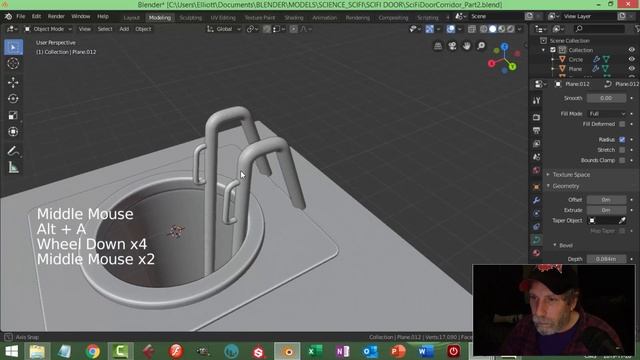Open the pivot point dropdown
This screenshot has width=640, height=360.
coord(253,29)
